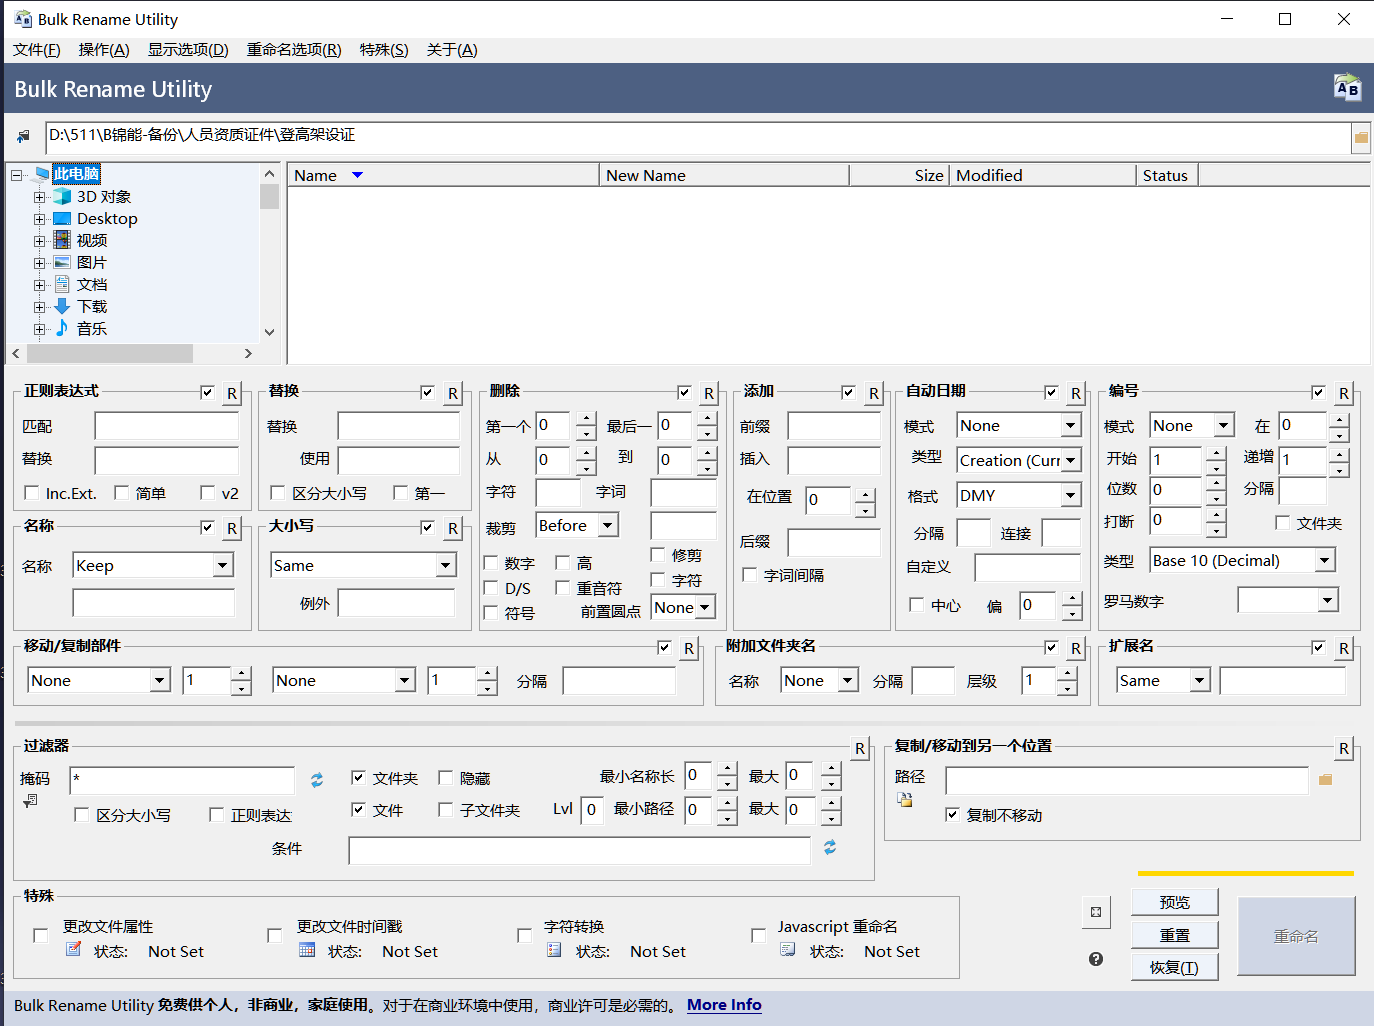Click the AB logo icon in the header
The width and height of the screenshot is (1374, 1026).
click(1347, 88)
